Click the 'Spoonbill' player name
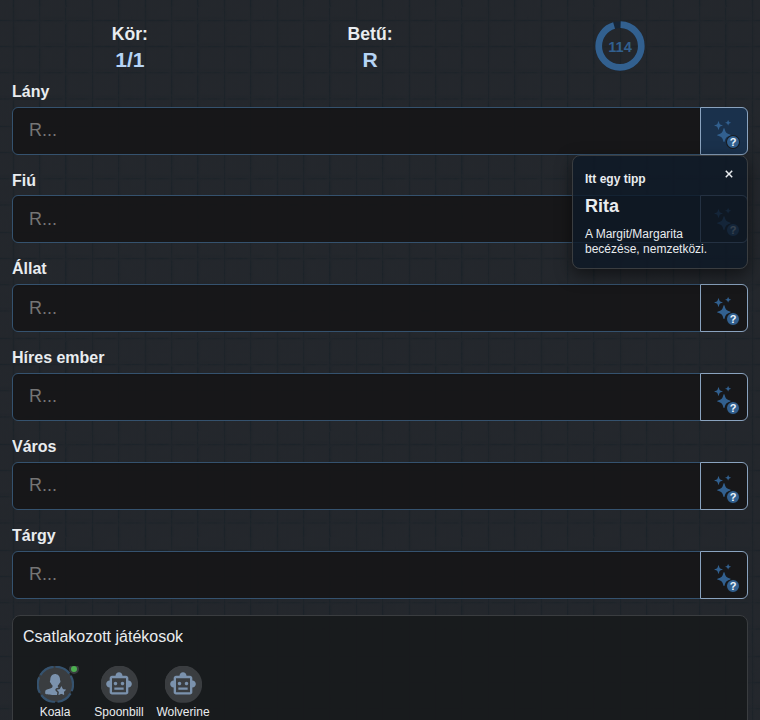 click(x=119, y=712)
